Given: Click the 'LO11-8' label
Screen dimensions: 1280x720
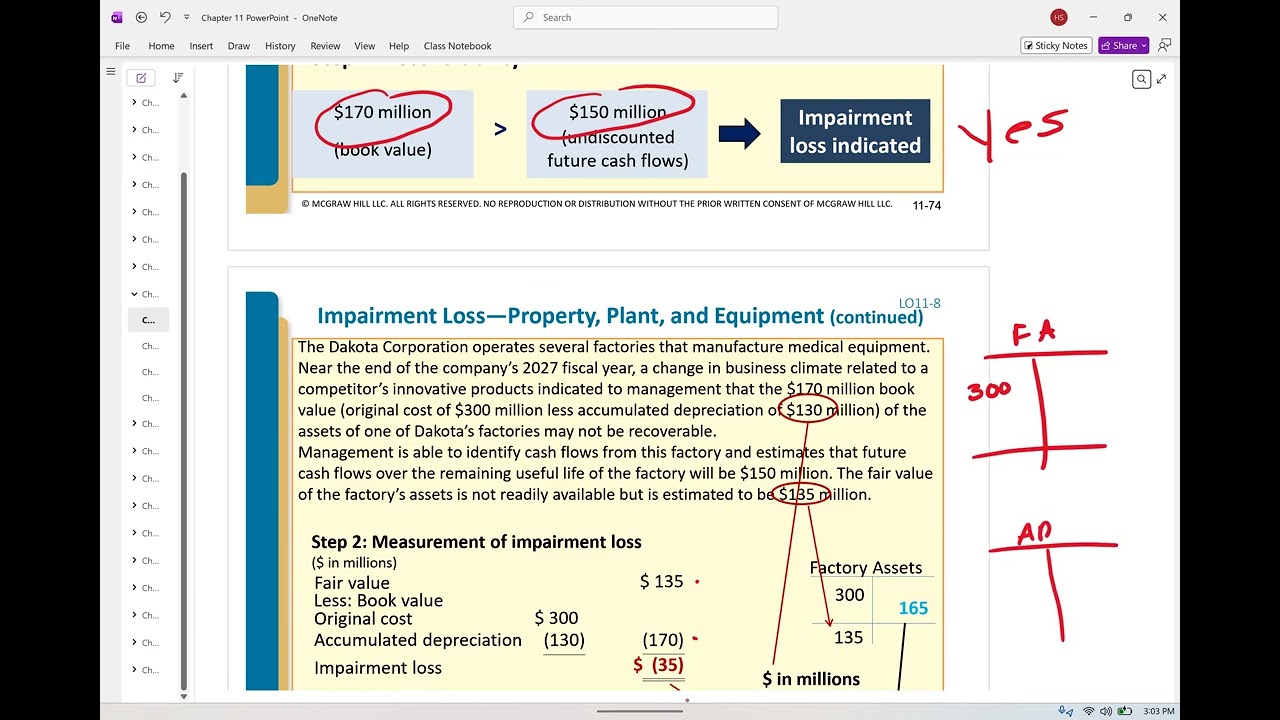Looking at the screenshot, I should pyautogui.click(x=919, y=303).
